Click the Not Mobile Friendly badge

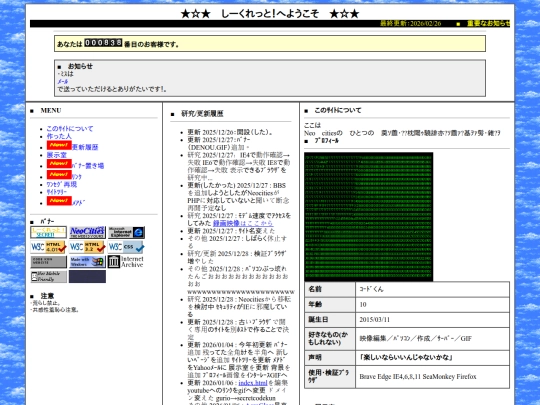49,277
